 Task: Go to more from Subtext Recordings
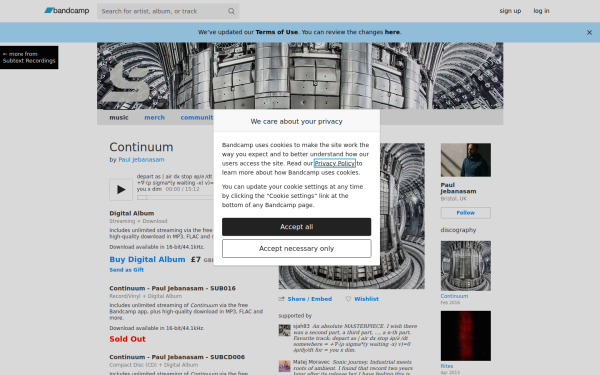29,57
